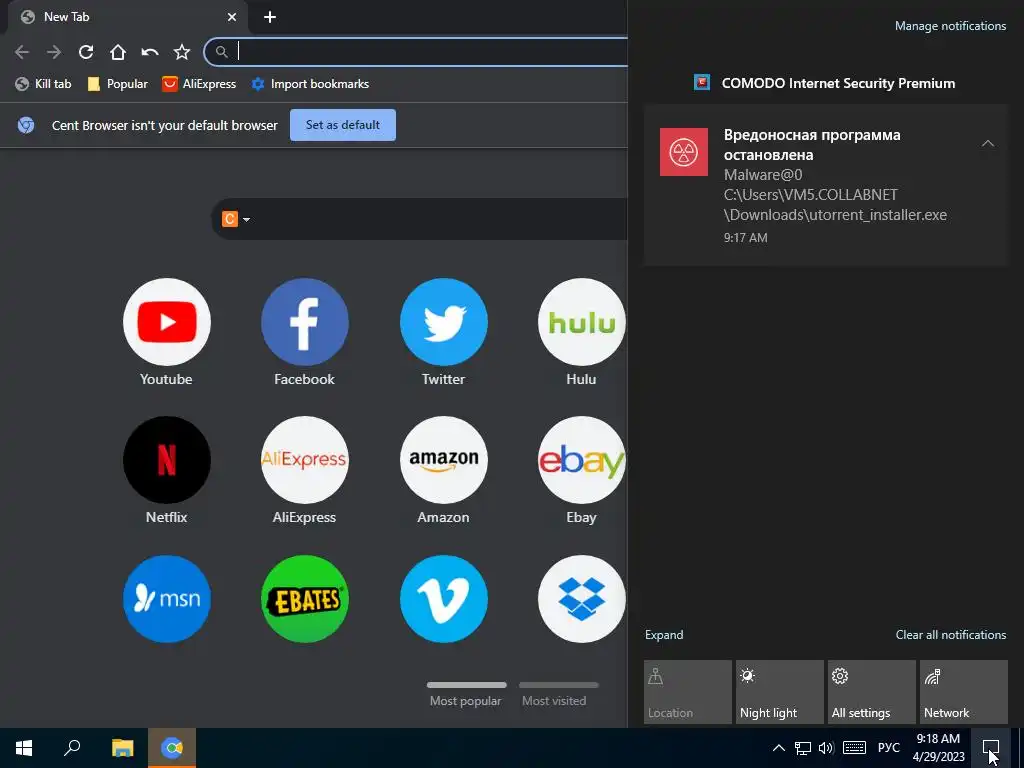Bookmark this page with the star icon
Viewport: 1024px width, 768px height.
[x=182, y=52]
